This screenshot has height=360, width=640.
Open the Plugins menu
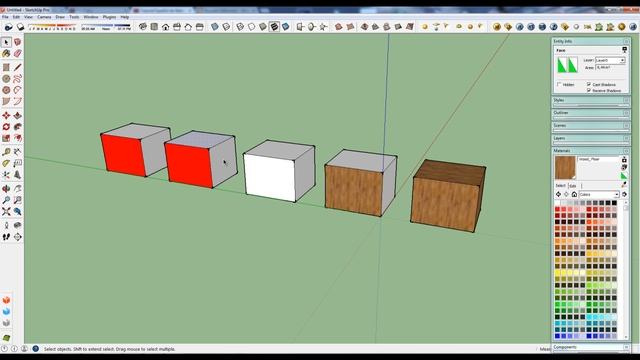pyautogui.click(x=109, y=17)
